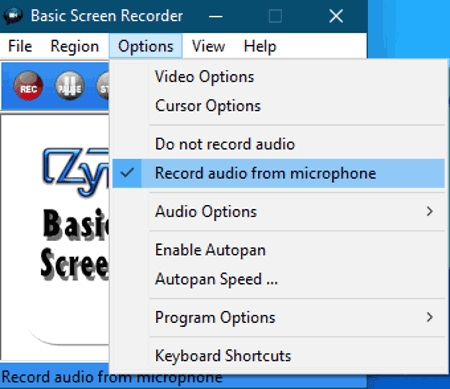450x389 pixels.
Task: Start recording with the red REC button
Action: coord(28,86)
